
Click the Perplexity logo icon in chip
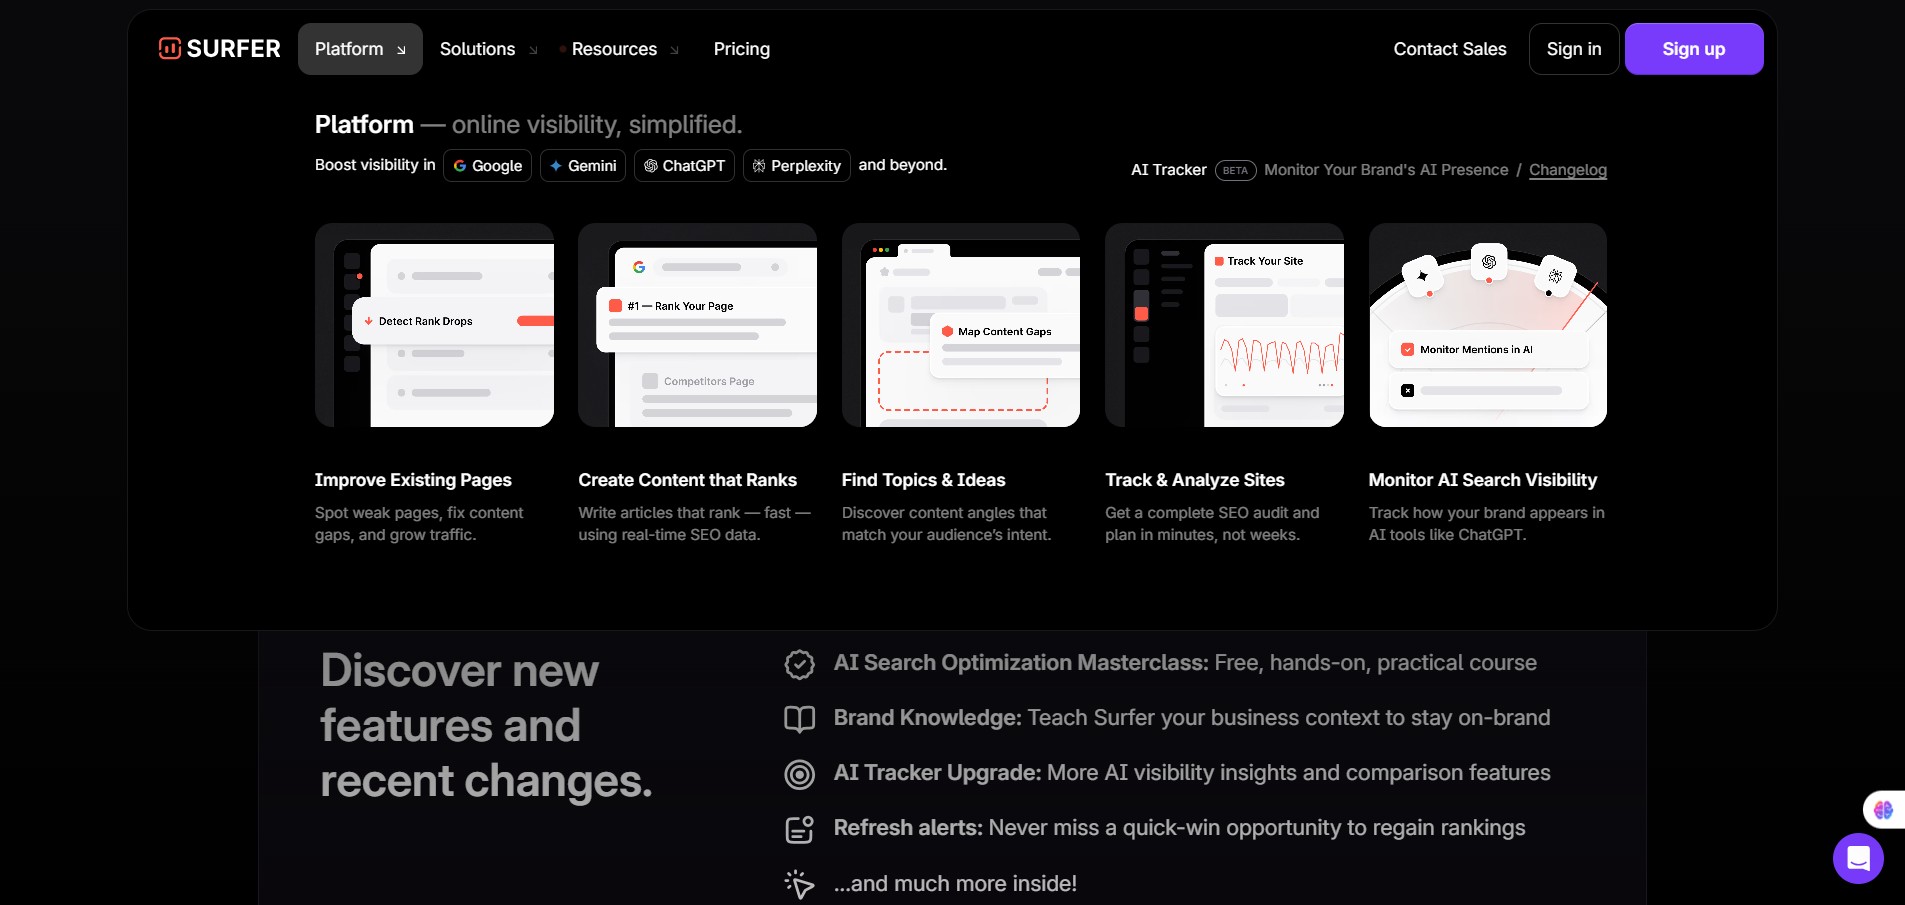(x=759, y=166)
